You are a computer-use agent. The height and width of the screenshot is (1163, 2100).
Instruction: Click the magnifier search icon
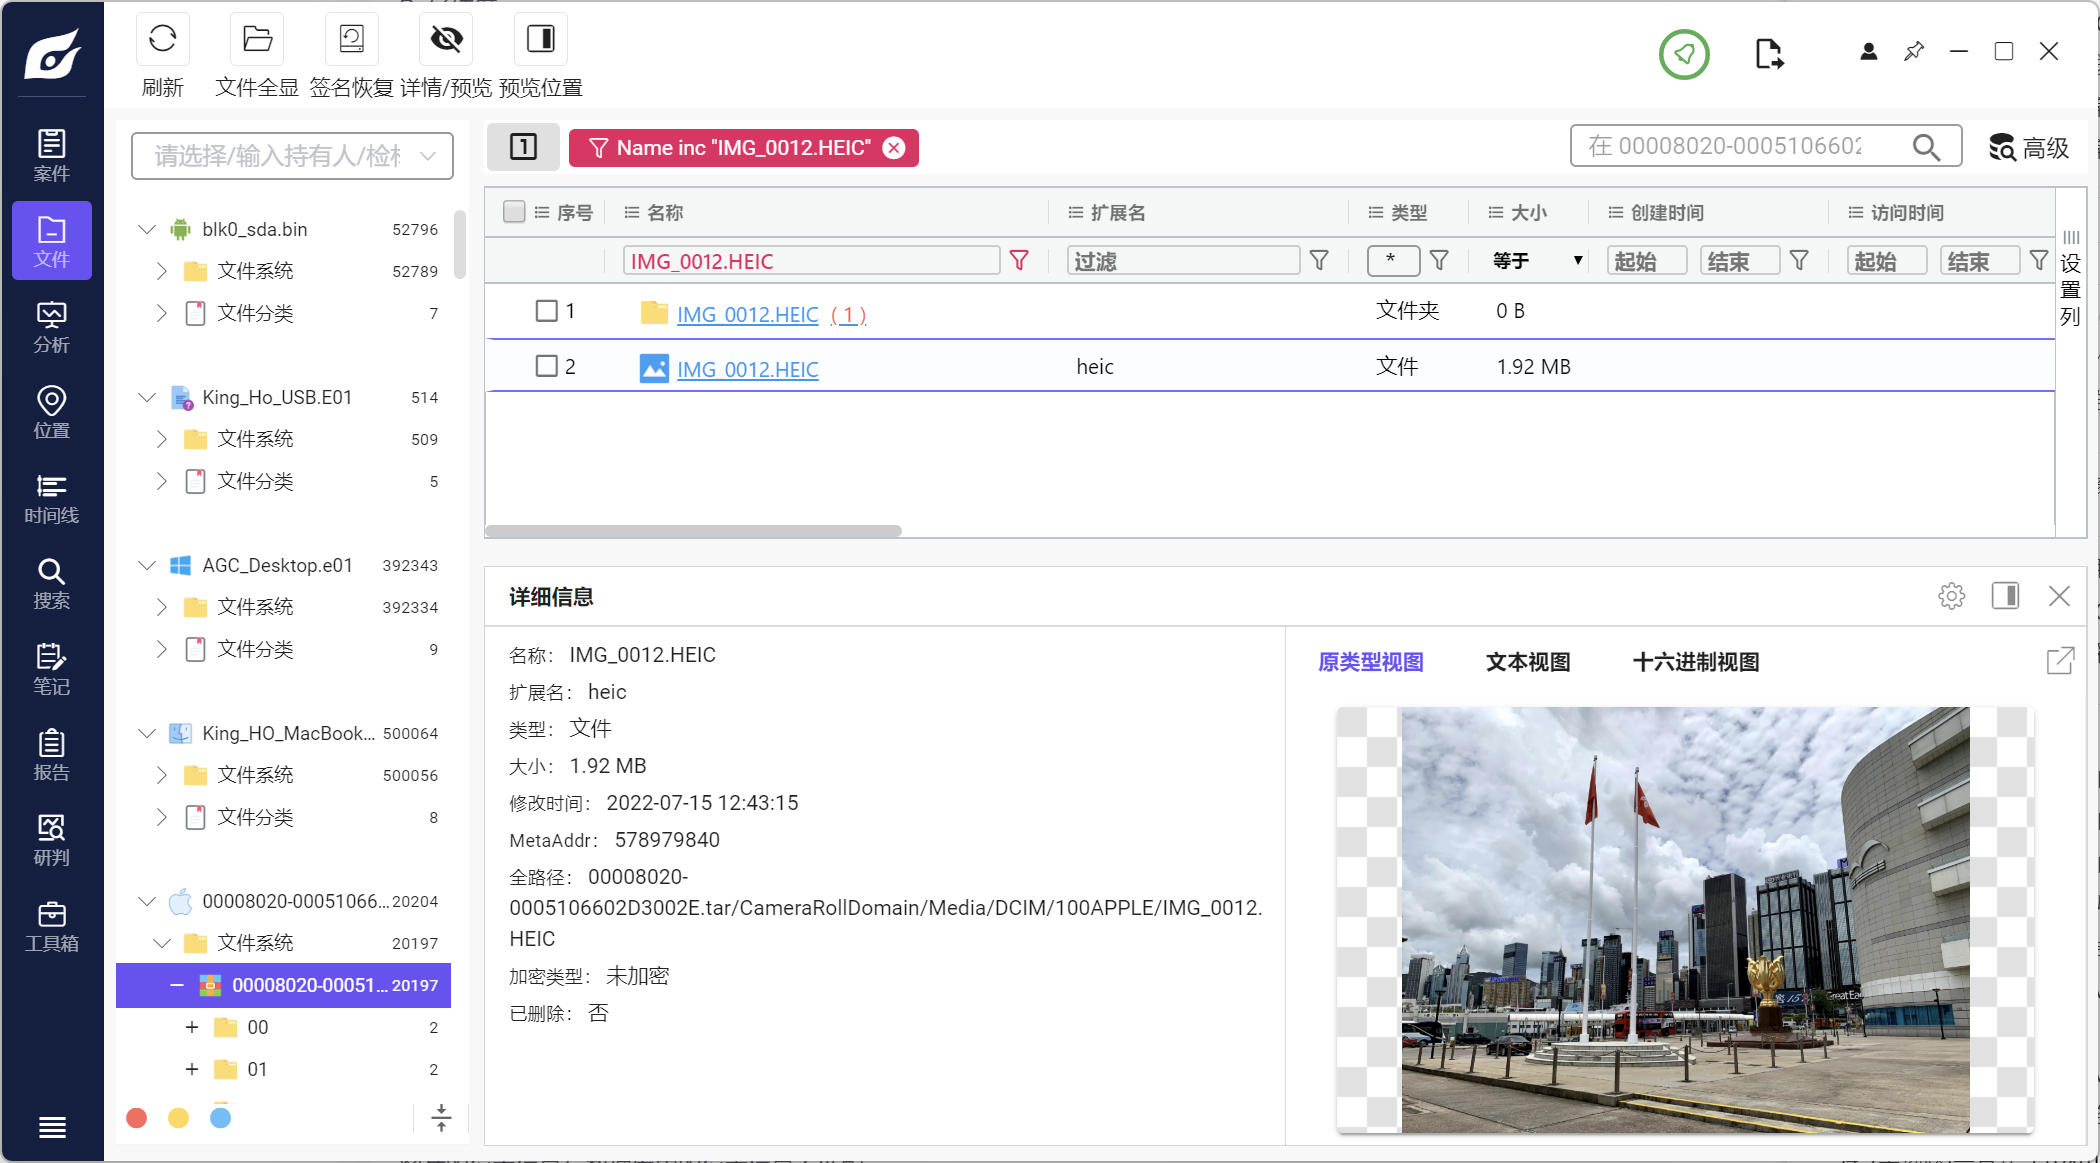point(1926,147)
